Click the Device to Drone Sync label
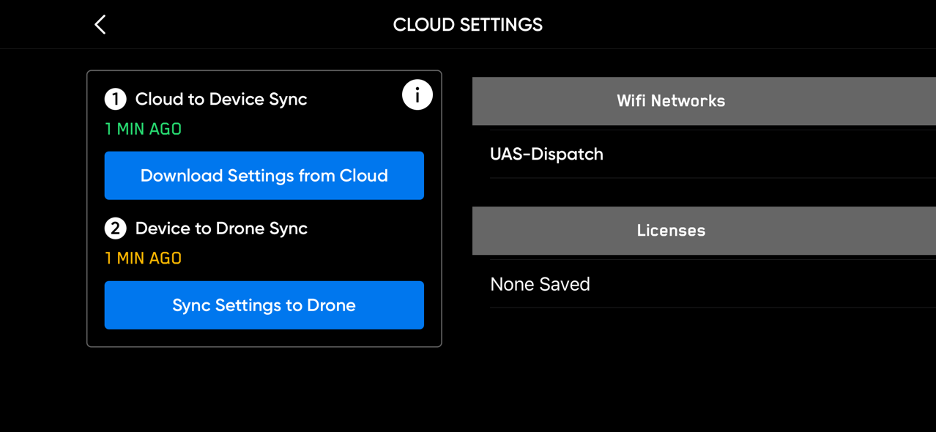The image size is (936, 432). pos(221,229)
